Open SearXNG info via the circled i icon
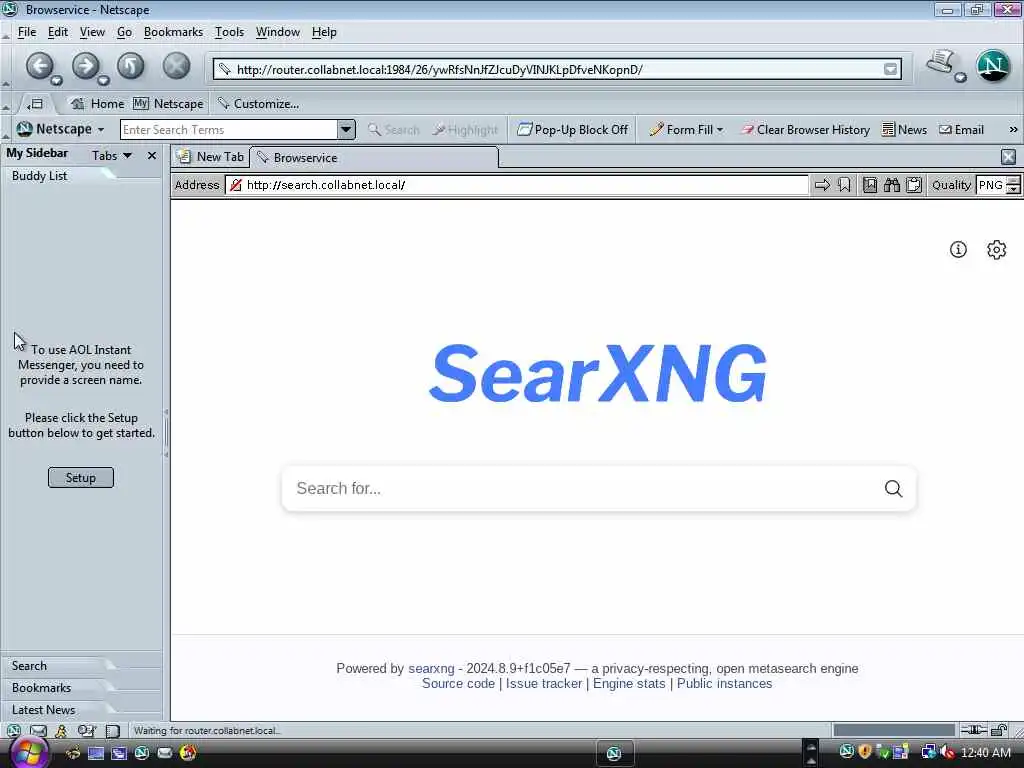Screen dimensions: 1024x768 (958, 249)
